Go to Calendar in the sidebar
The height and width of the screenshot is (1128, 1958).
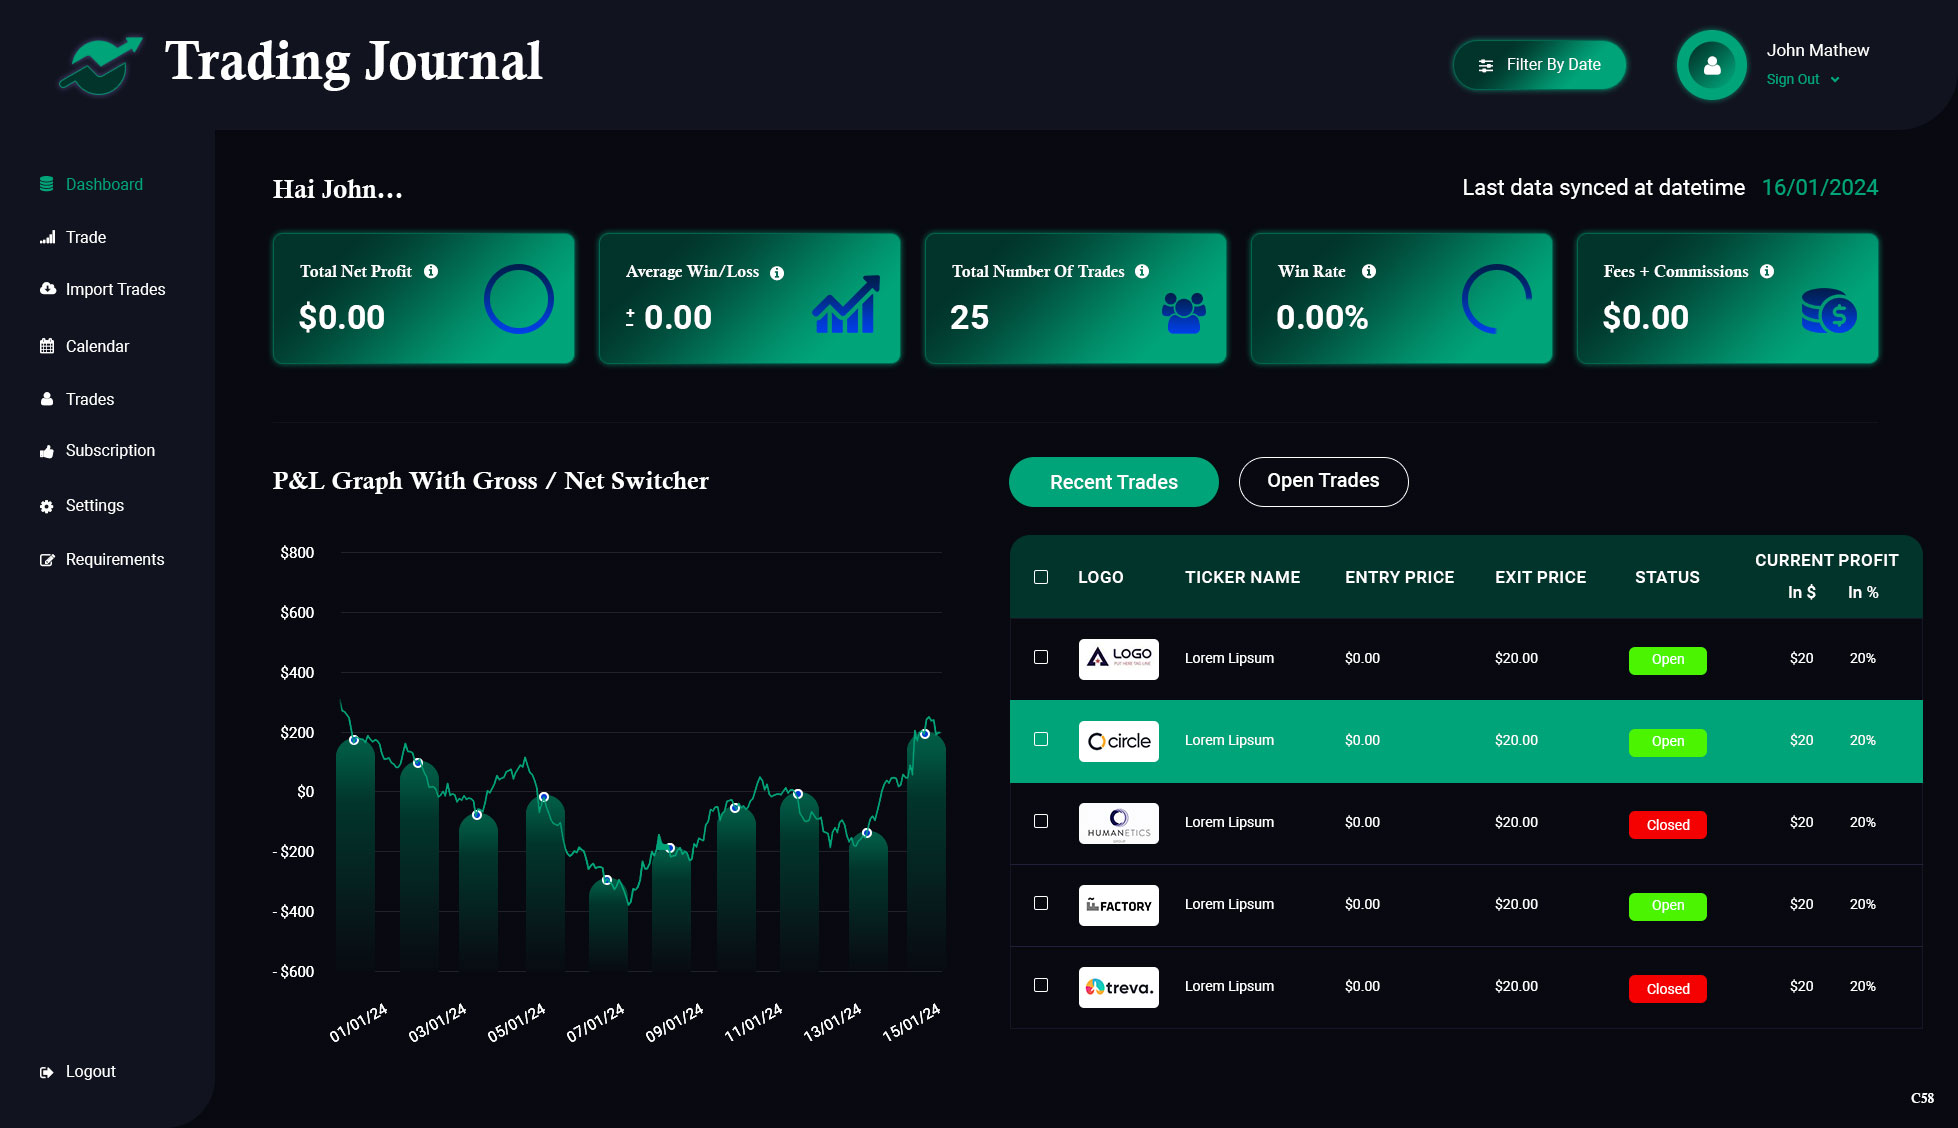(97, 346)
